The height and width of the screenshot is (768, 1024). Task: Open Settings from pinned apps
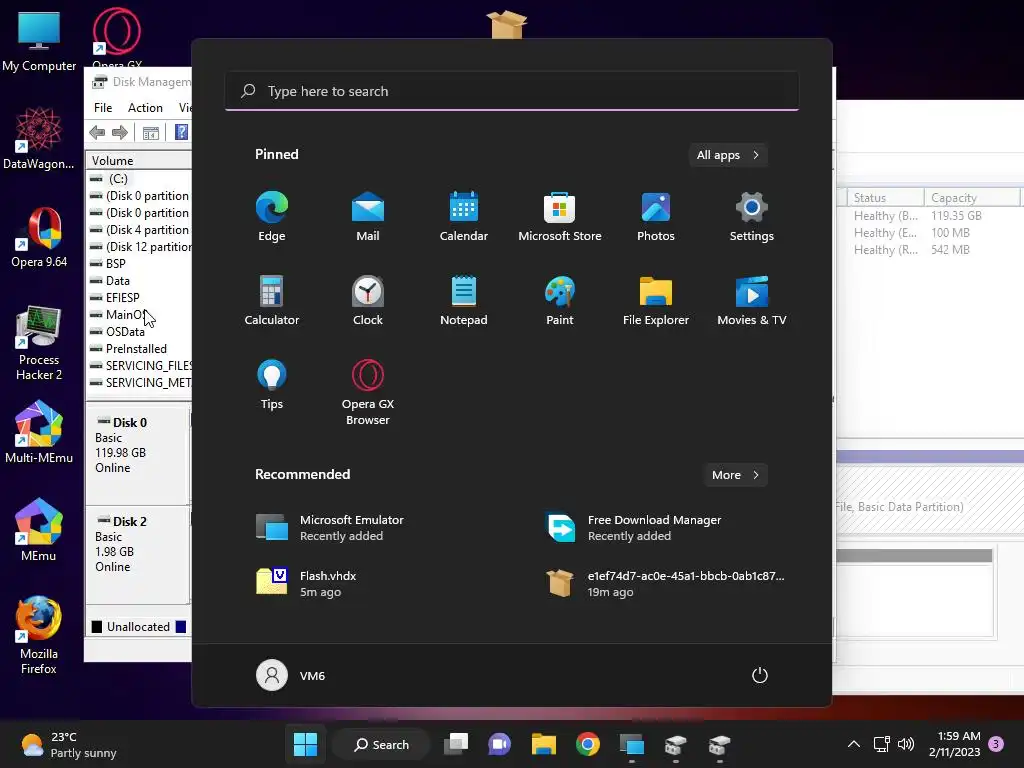pos(752,216)
